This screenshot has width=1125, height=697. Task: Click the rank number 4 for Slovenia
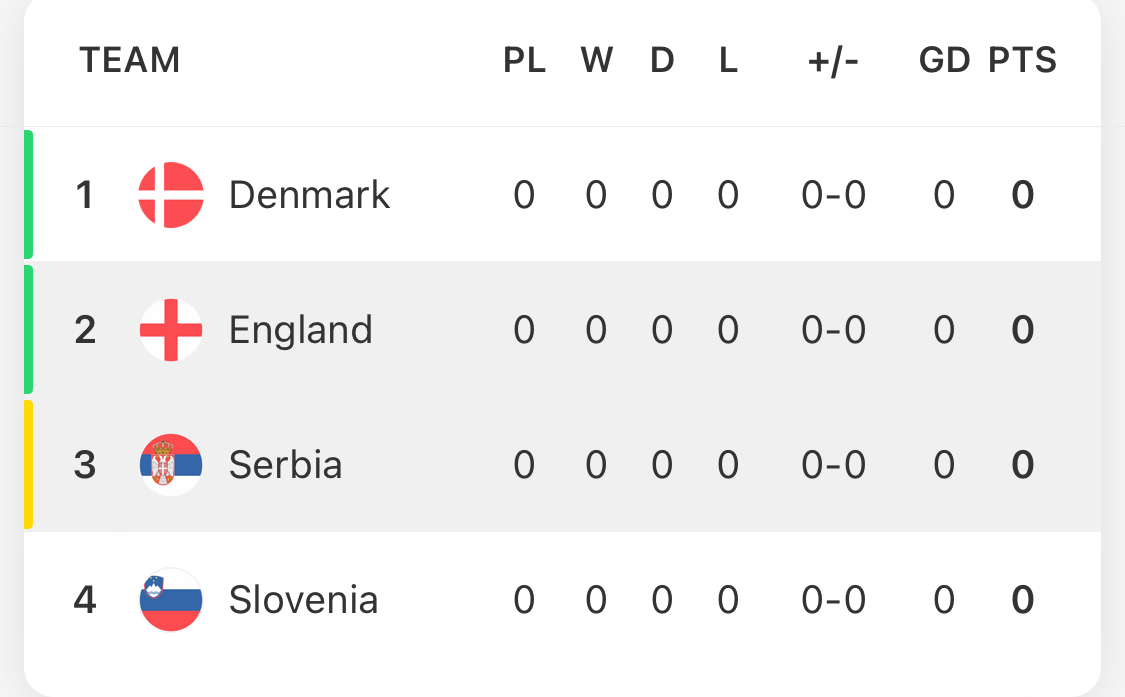[x=85, y=600]
